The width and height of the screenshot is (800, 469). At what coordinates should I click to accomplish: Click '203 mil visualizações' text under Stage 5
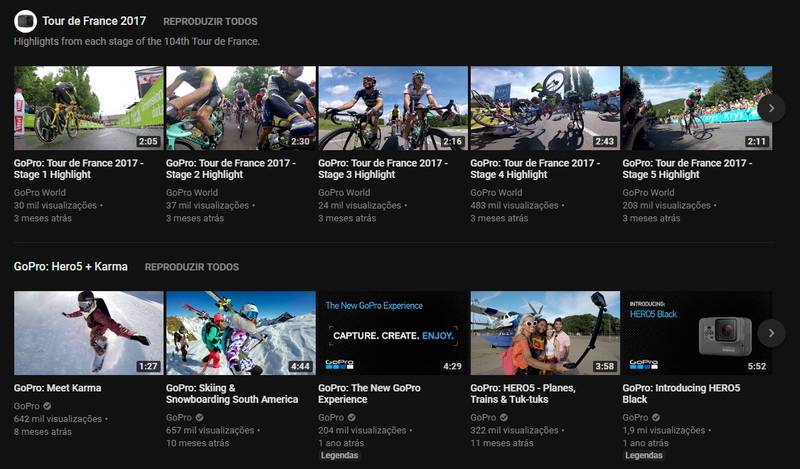666,205
